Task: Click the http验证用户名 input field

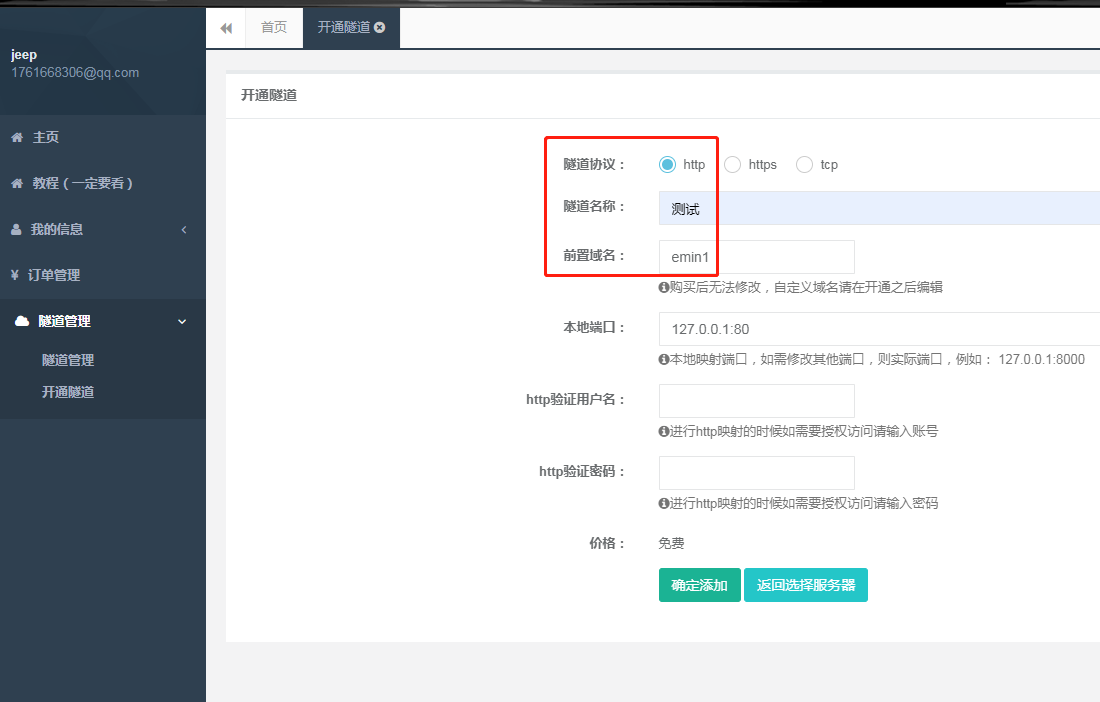Action: tap(757, 401)
